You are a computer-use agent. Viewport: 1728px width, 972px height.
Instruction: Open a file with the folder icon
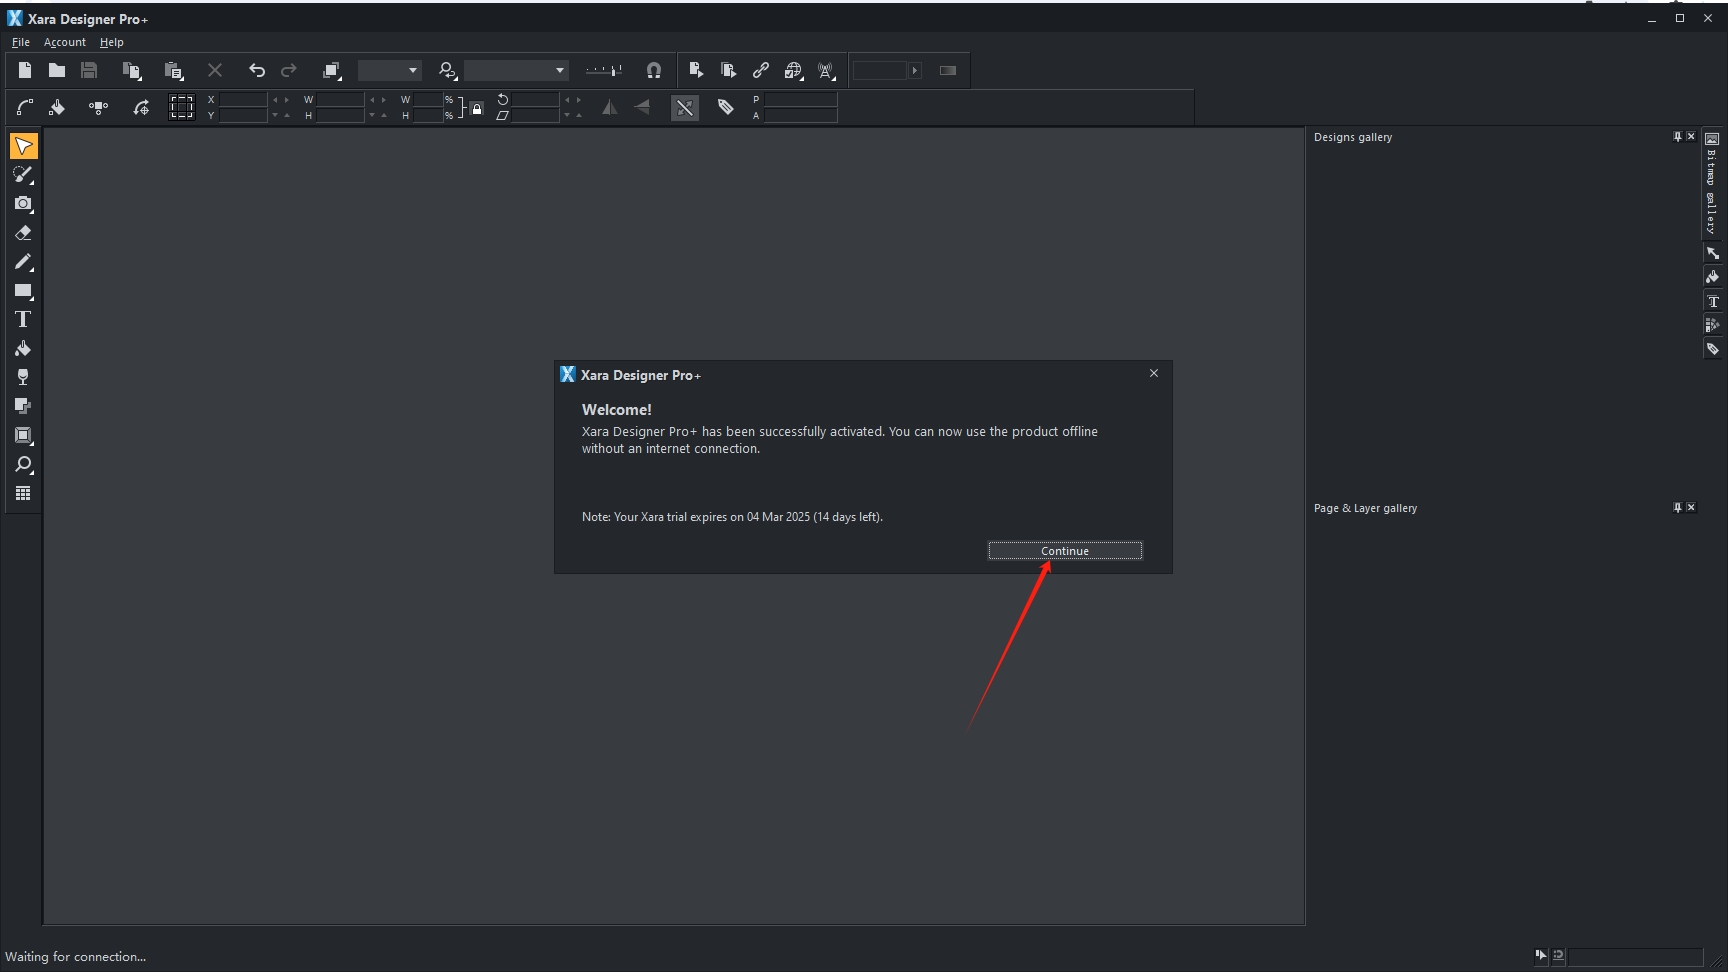(57, 70)
